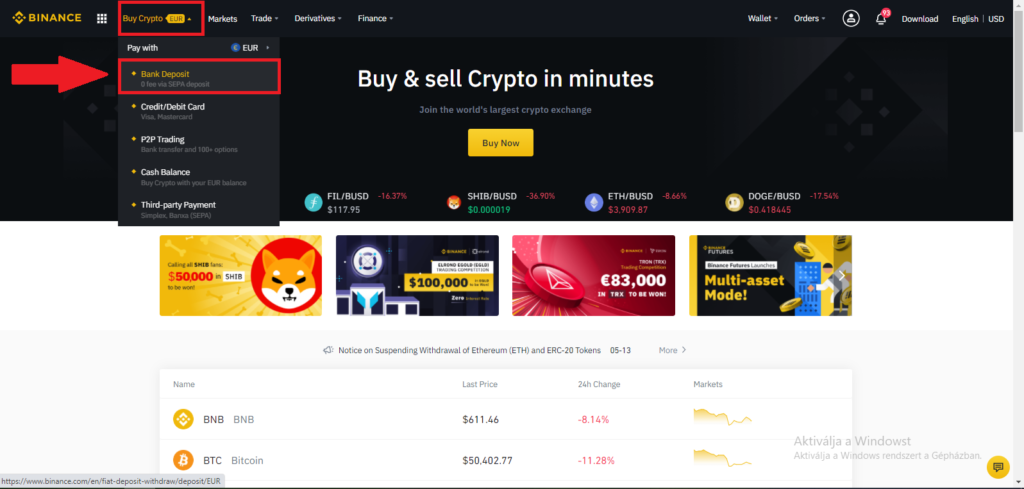Image resolution: width=1024 pixels, height=489 pixels.
Task: Expand the Derivatives dropdown menu
Action: (318, 18)
